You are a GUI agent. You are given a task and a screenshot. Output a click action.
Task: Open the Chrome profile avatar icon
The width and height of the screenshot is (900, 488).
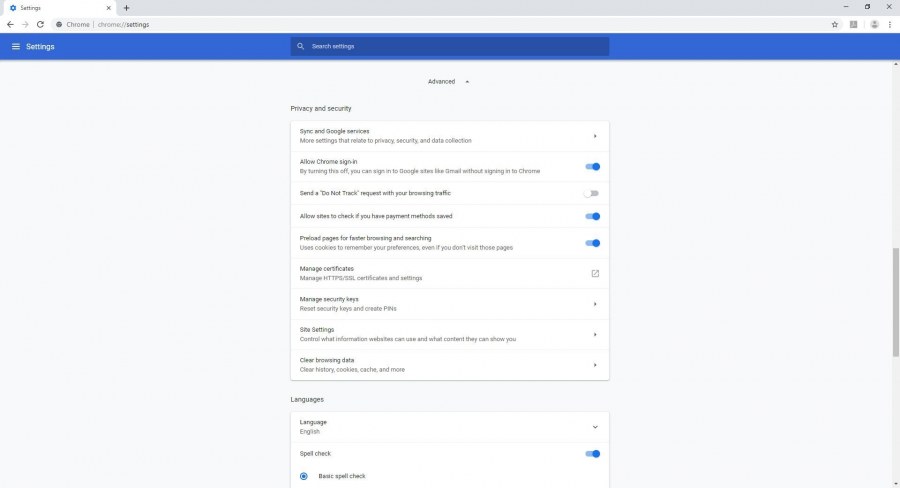874,24
